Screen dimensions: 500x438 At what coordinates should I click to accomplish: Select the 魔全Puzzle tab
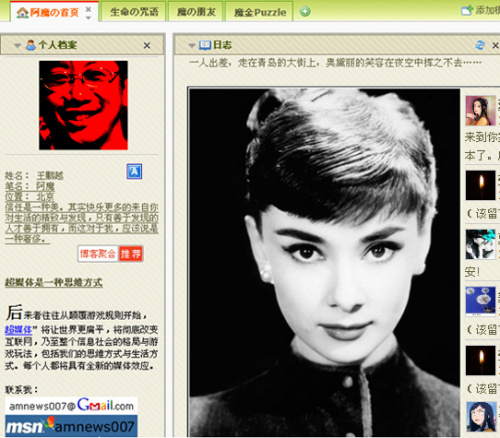[259, 12]
